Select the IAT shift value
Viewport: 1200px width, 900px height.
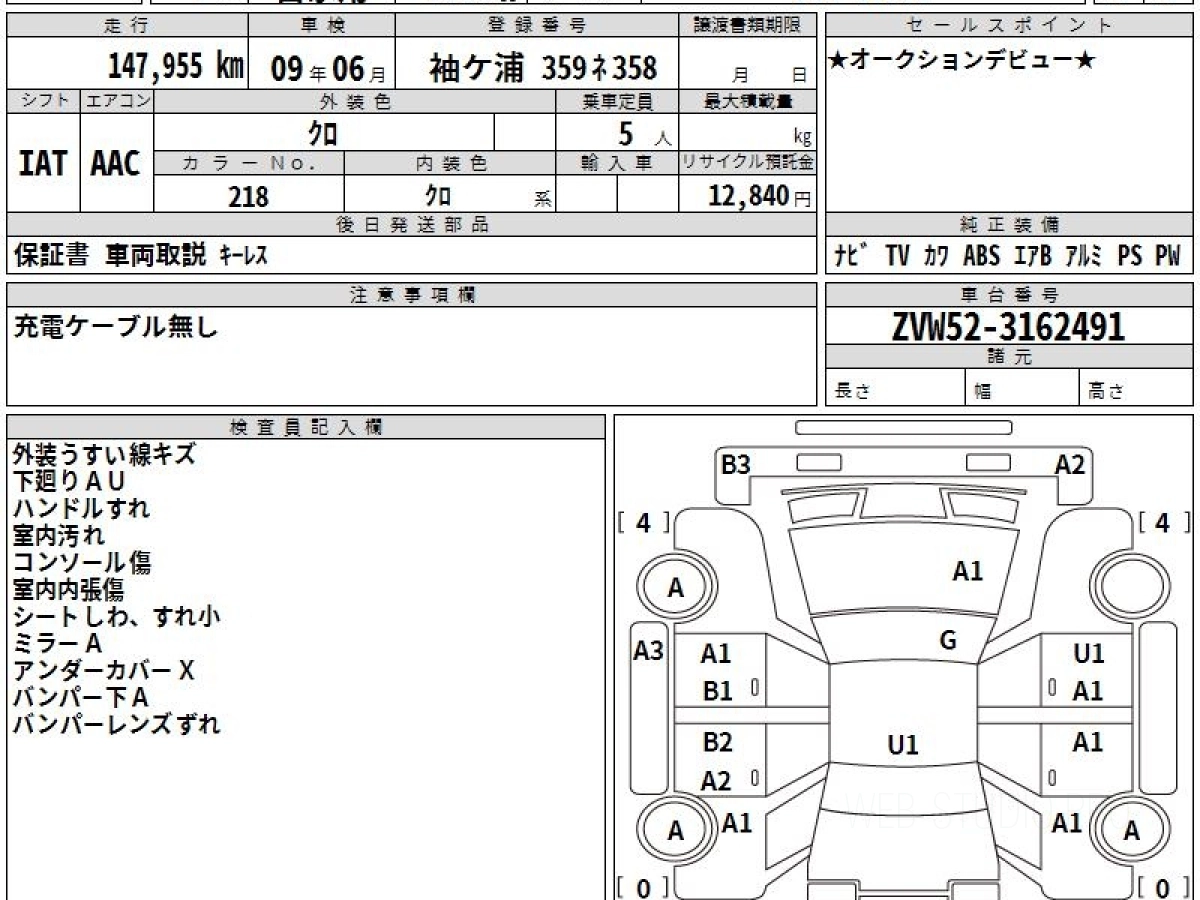(43, 165)
